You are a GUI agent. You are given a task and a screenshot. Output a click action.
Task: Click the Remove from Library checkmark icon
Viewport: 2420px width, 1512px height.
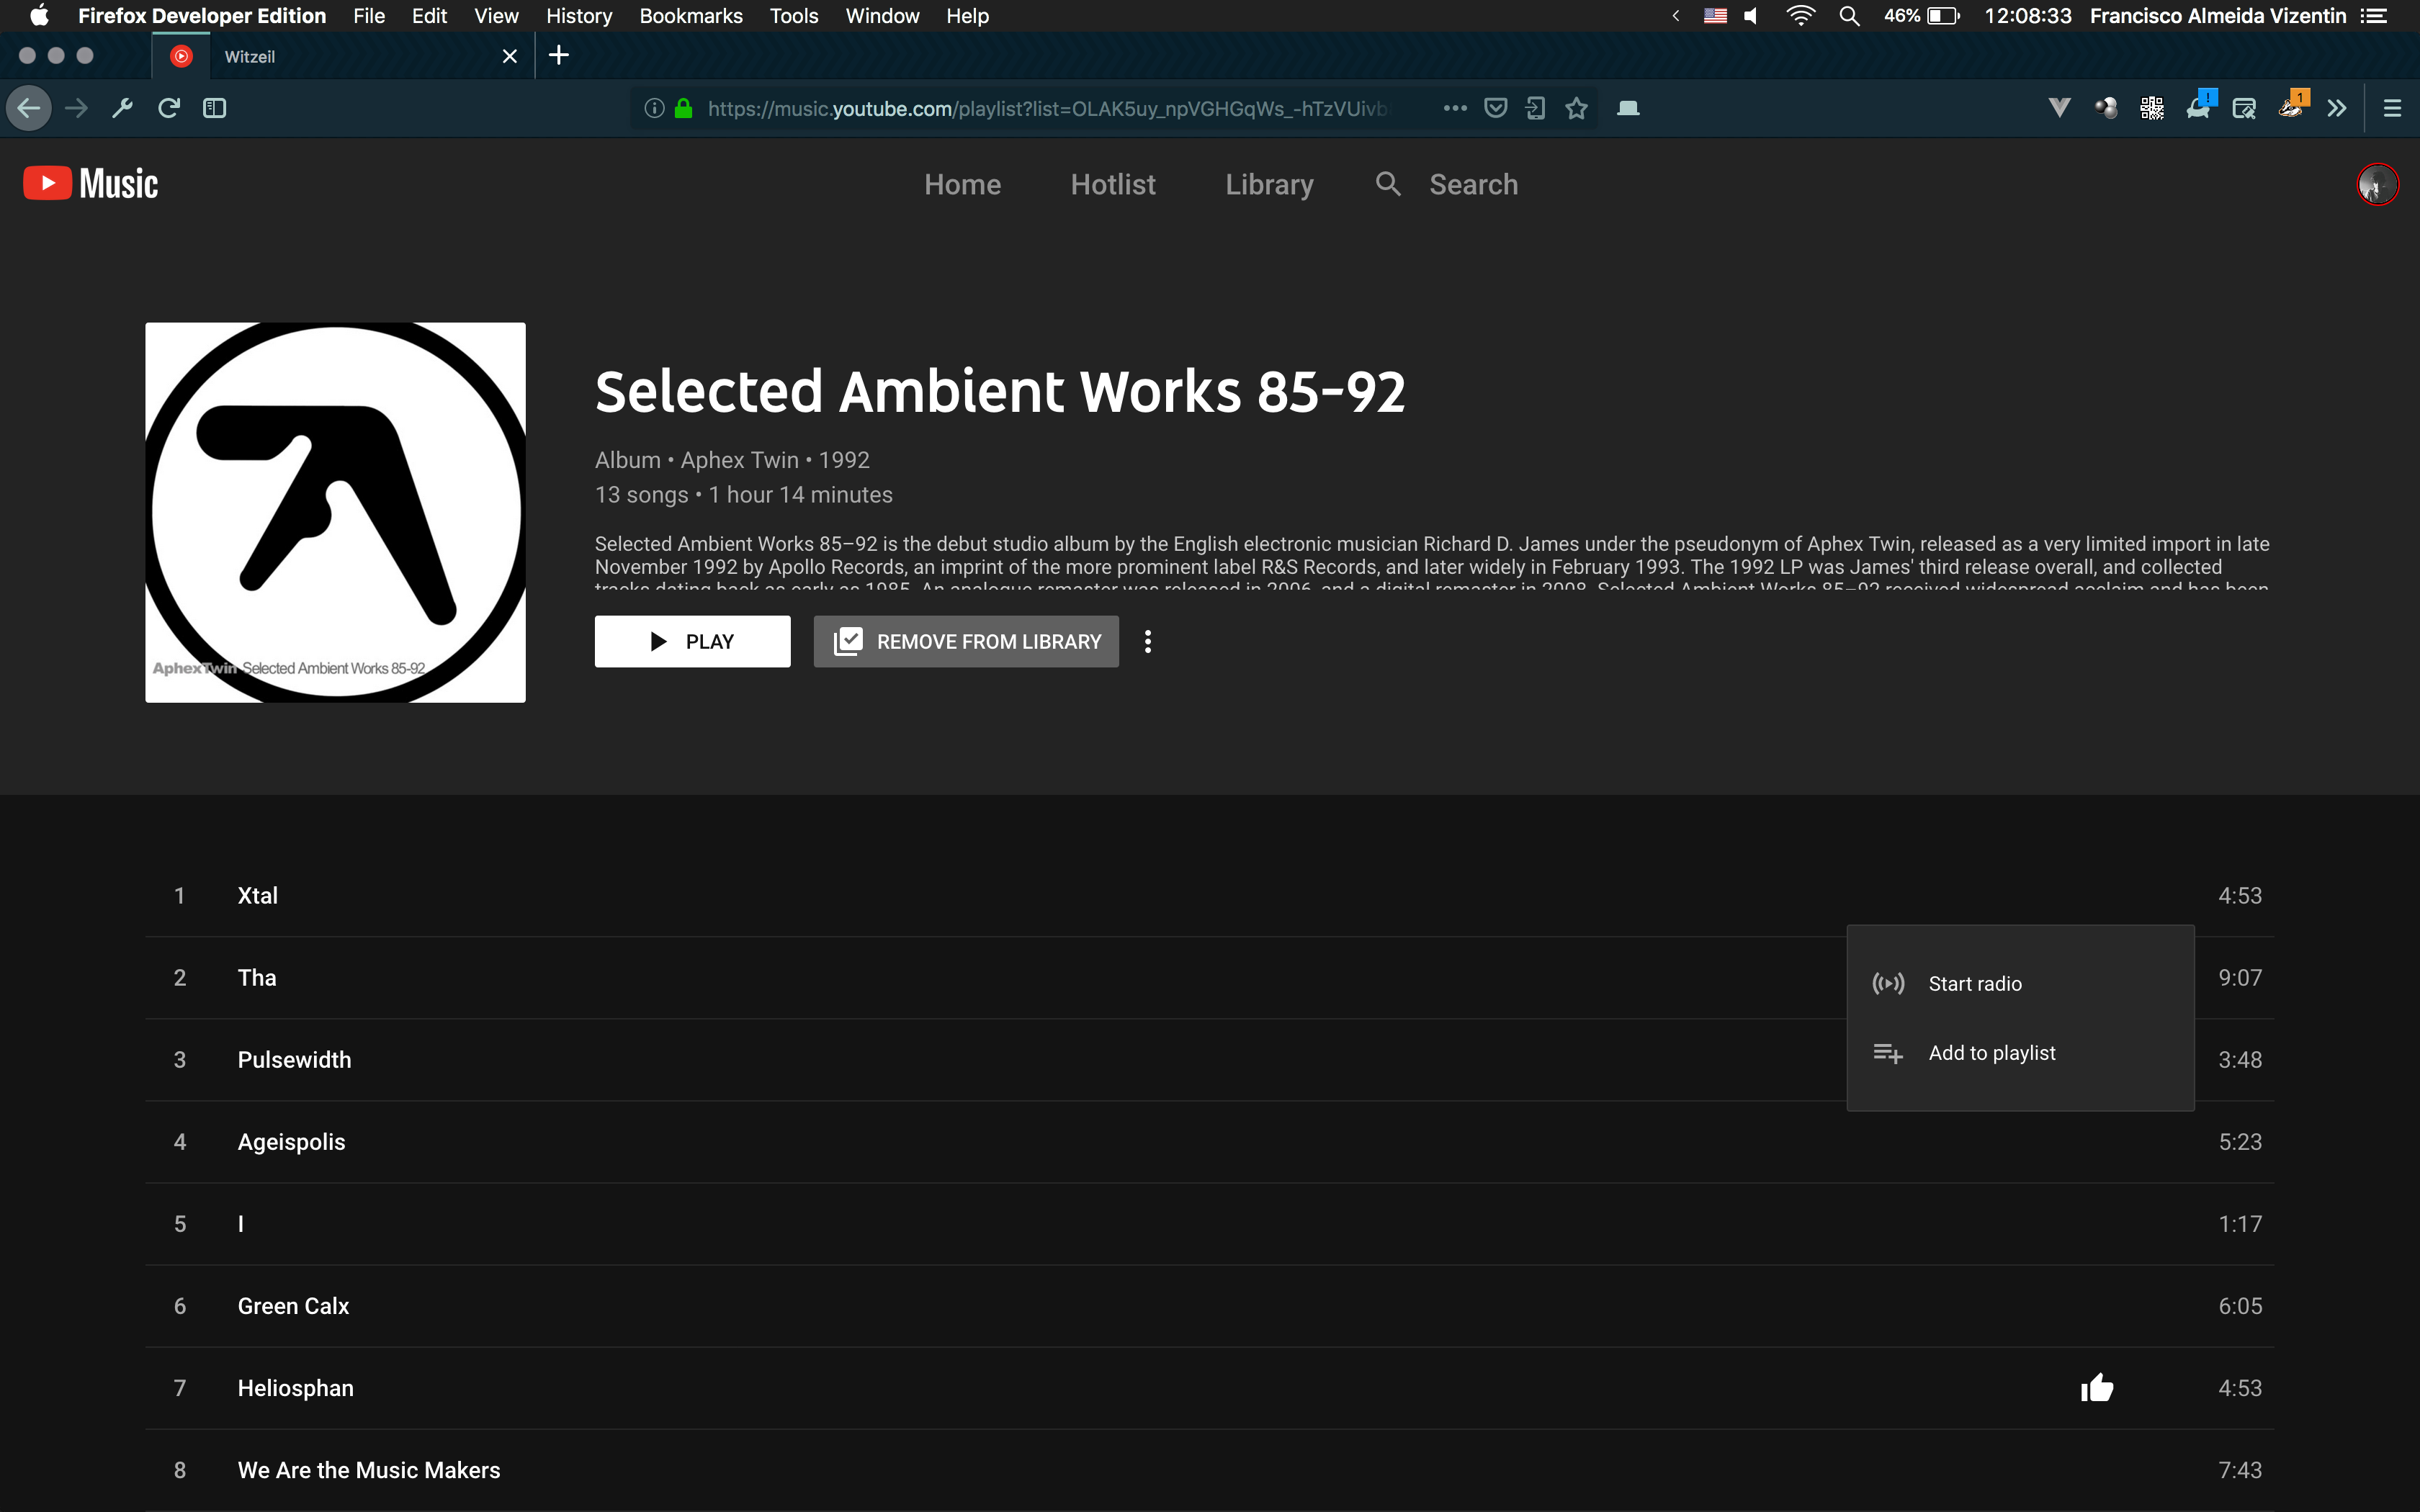tap(847, 639)
